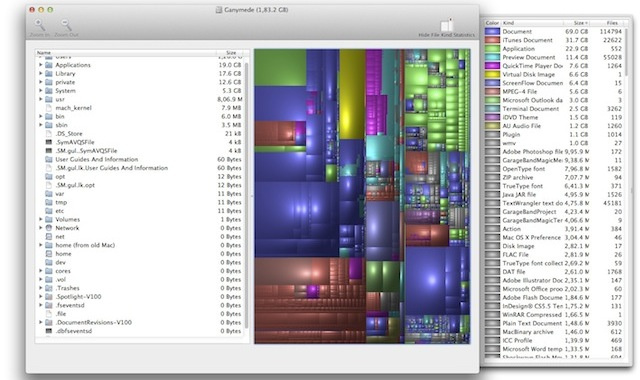640x380 pixels.
Task: Click the Virtual Disk Image yellow swatch
Action: 492,74
